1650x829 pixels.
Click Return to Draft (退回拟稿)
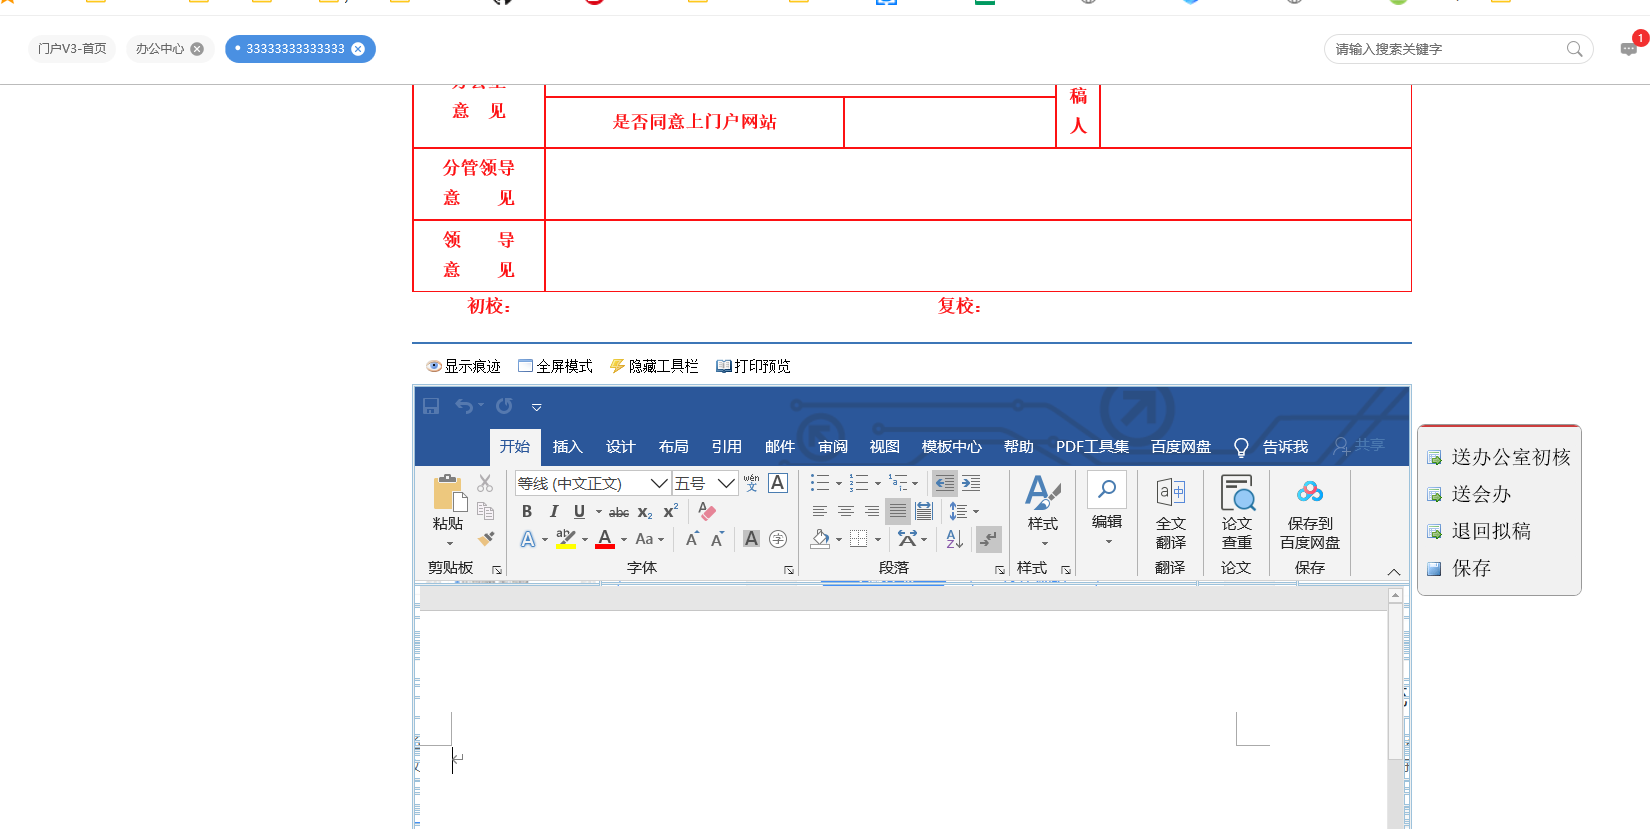click(1479, 531)
